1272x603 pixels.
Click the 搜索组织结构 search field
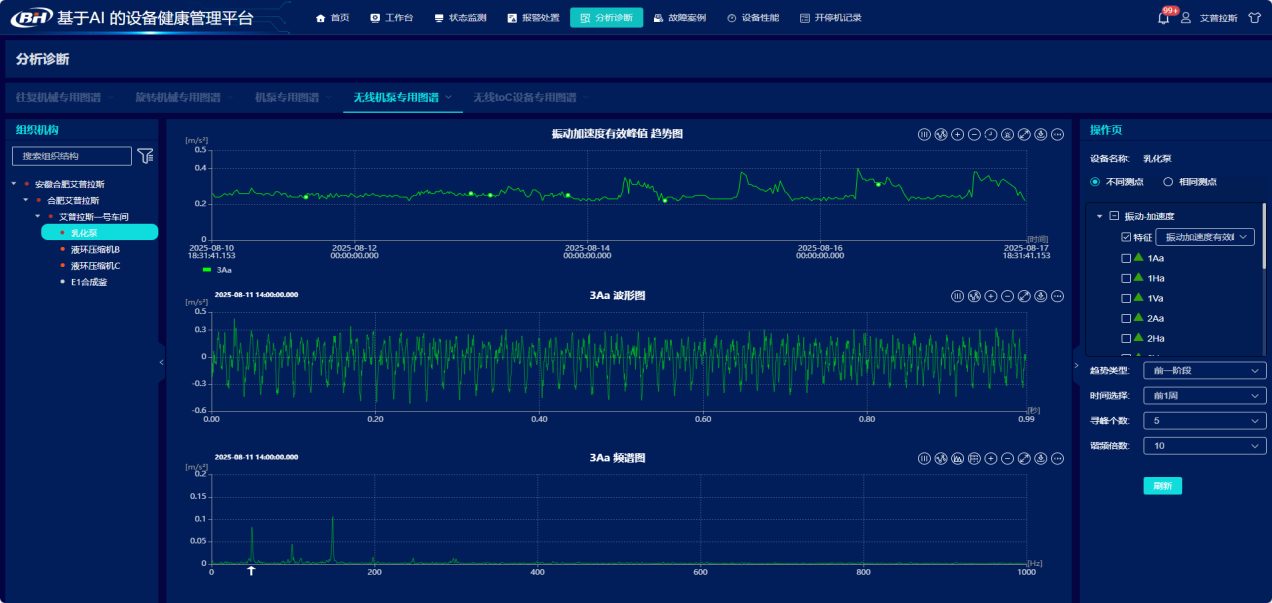[x=71, y=156]
